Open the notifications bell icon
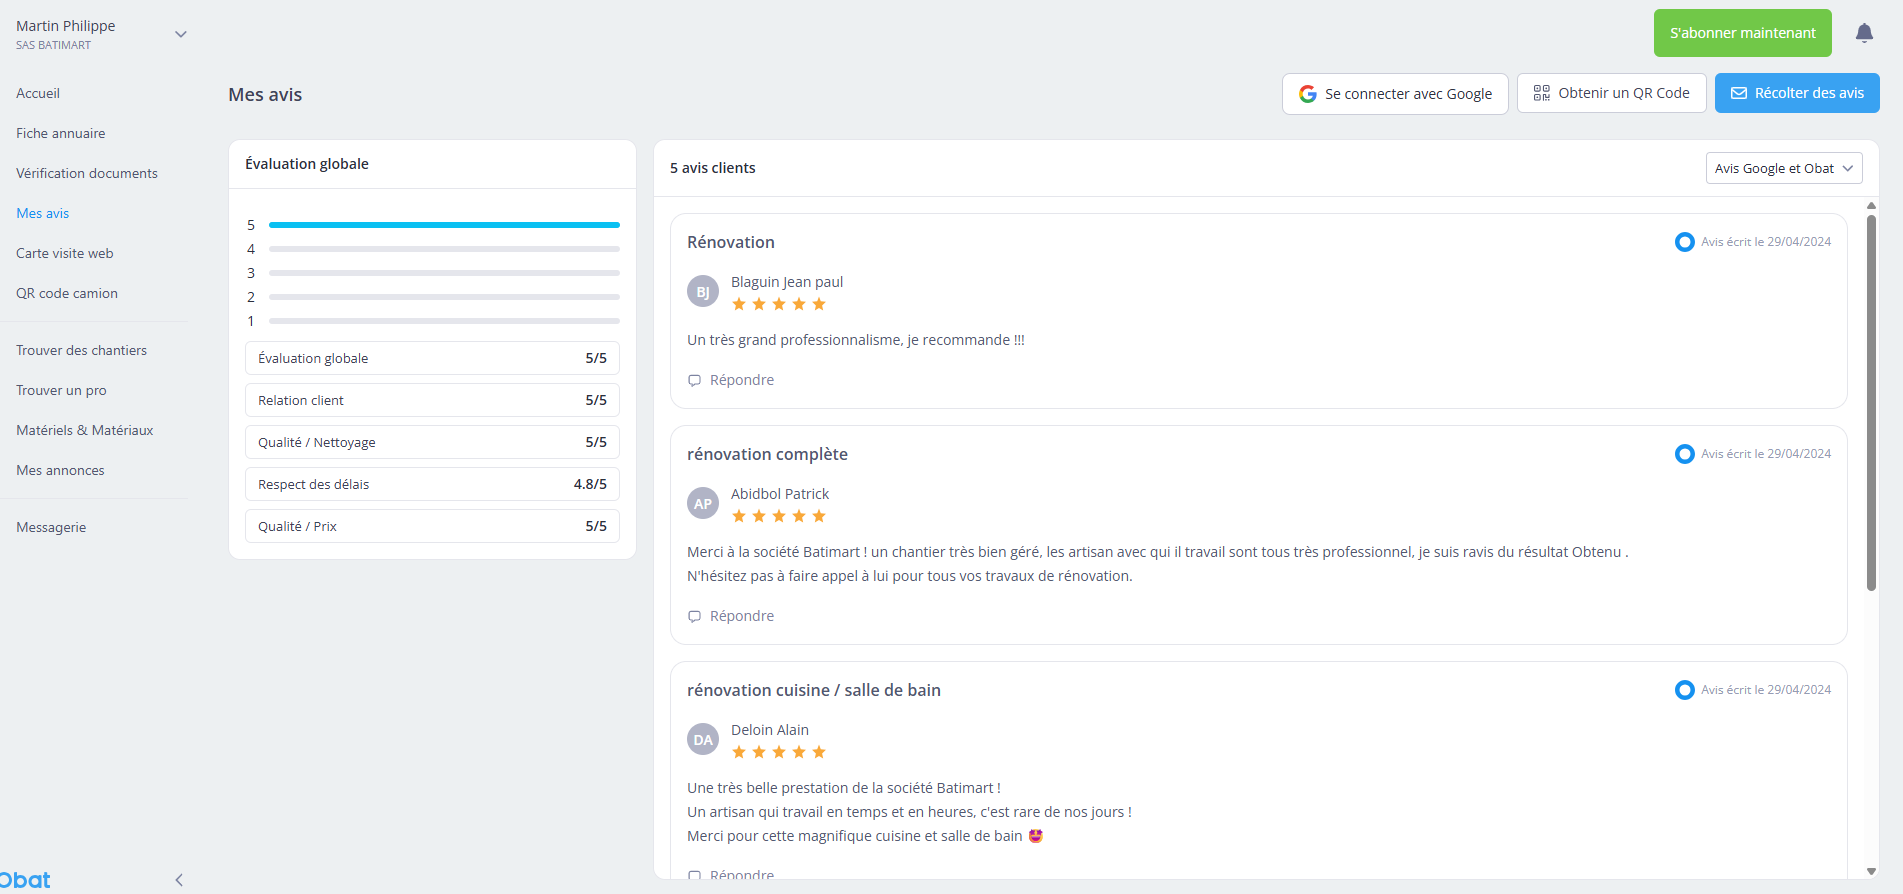The width and height of the screenshot is (1903, 894). tap(1864, 33)
